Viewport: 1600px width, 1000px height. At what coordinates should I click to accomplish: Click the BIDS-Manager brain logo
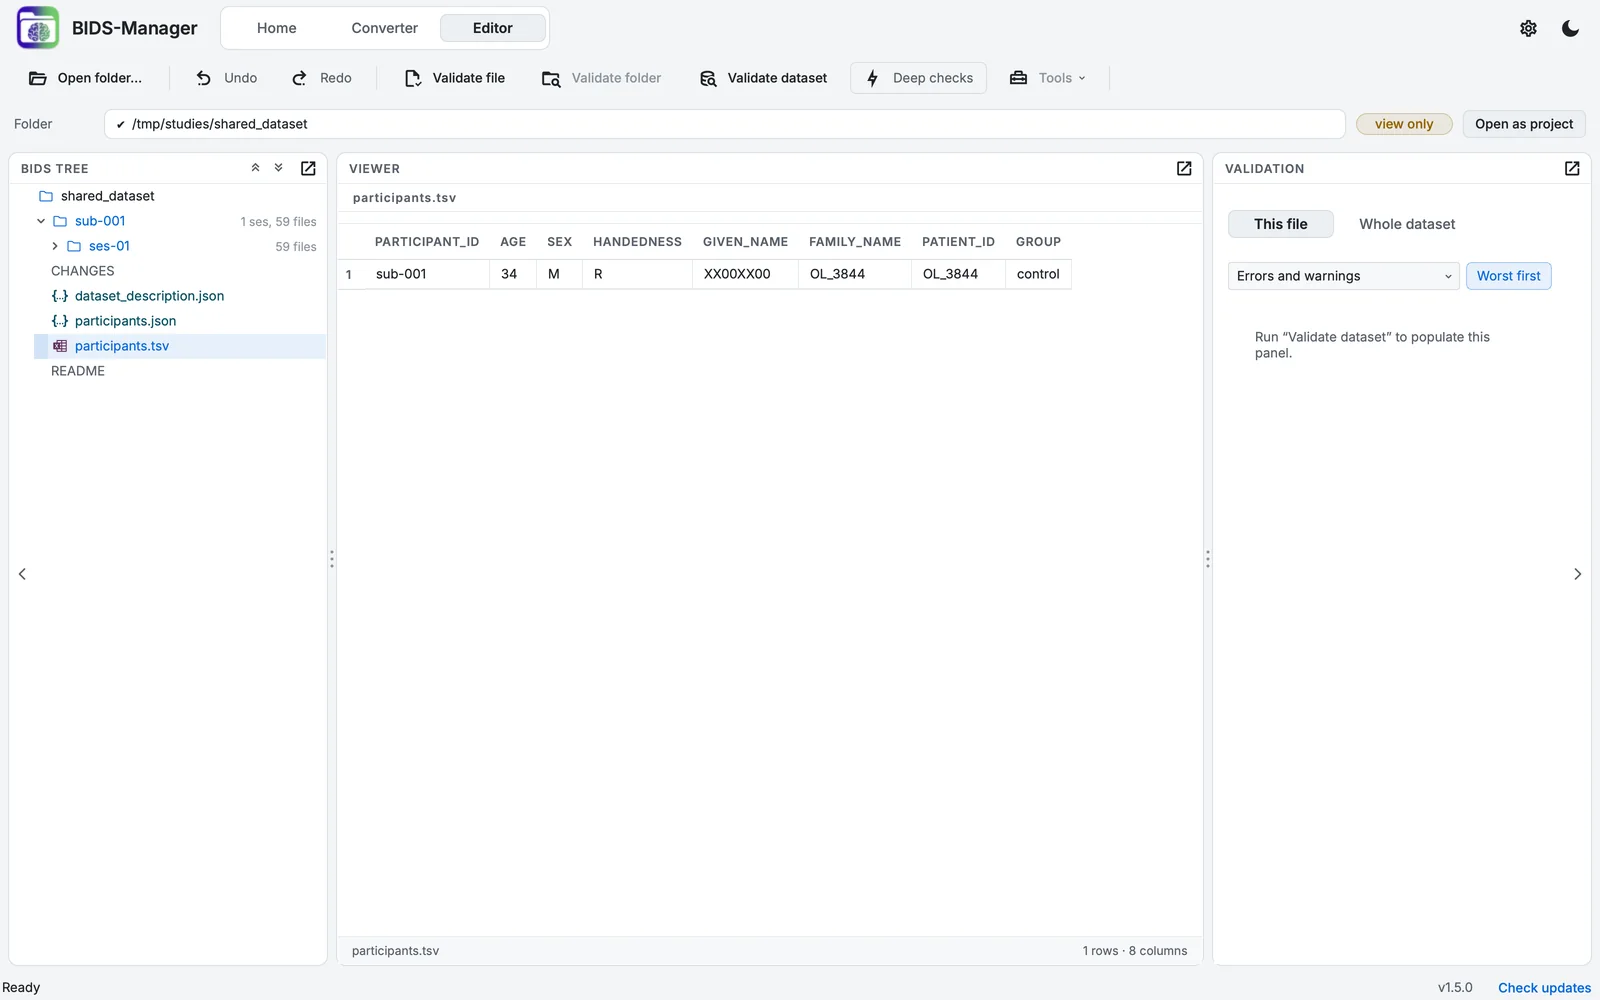point(38,28)
